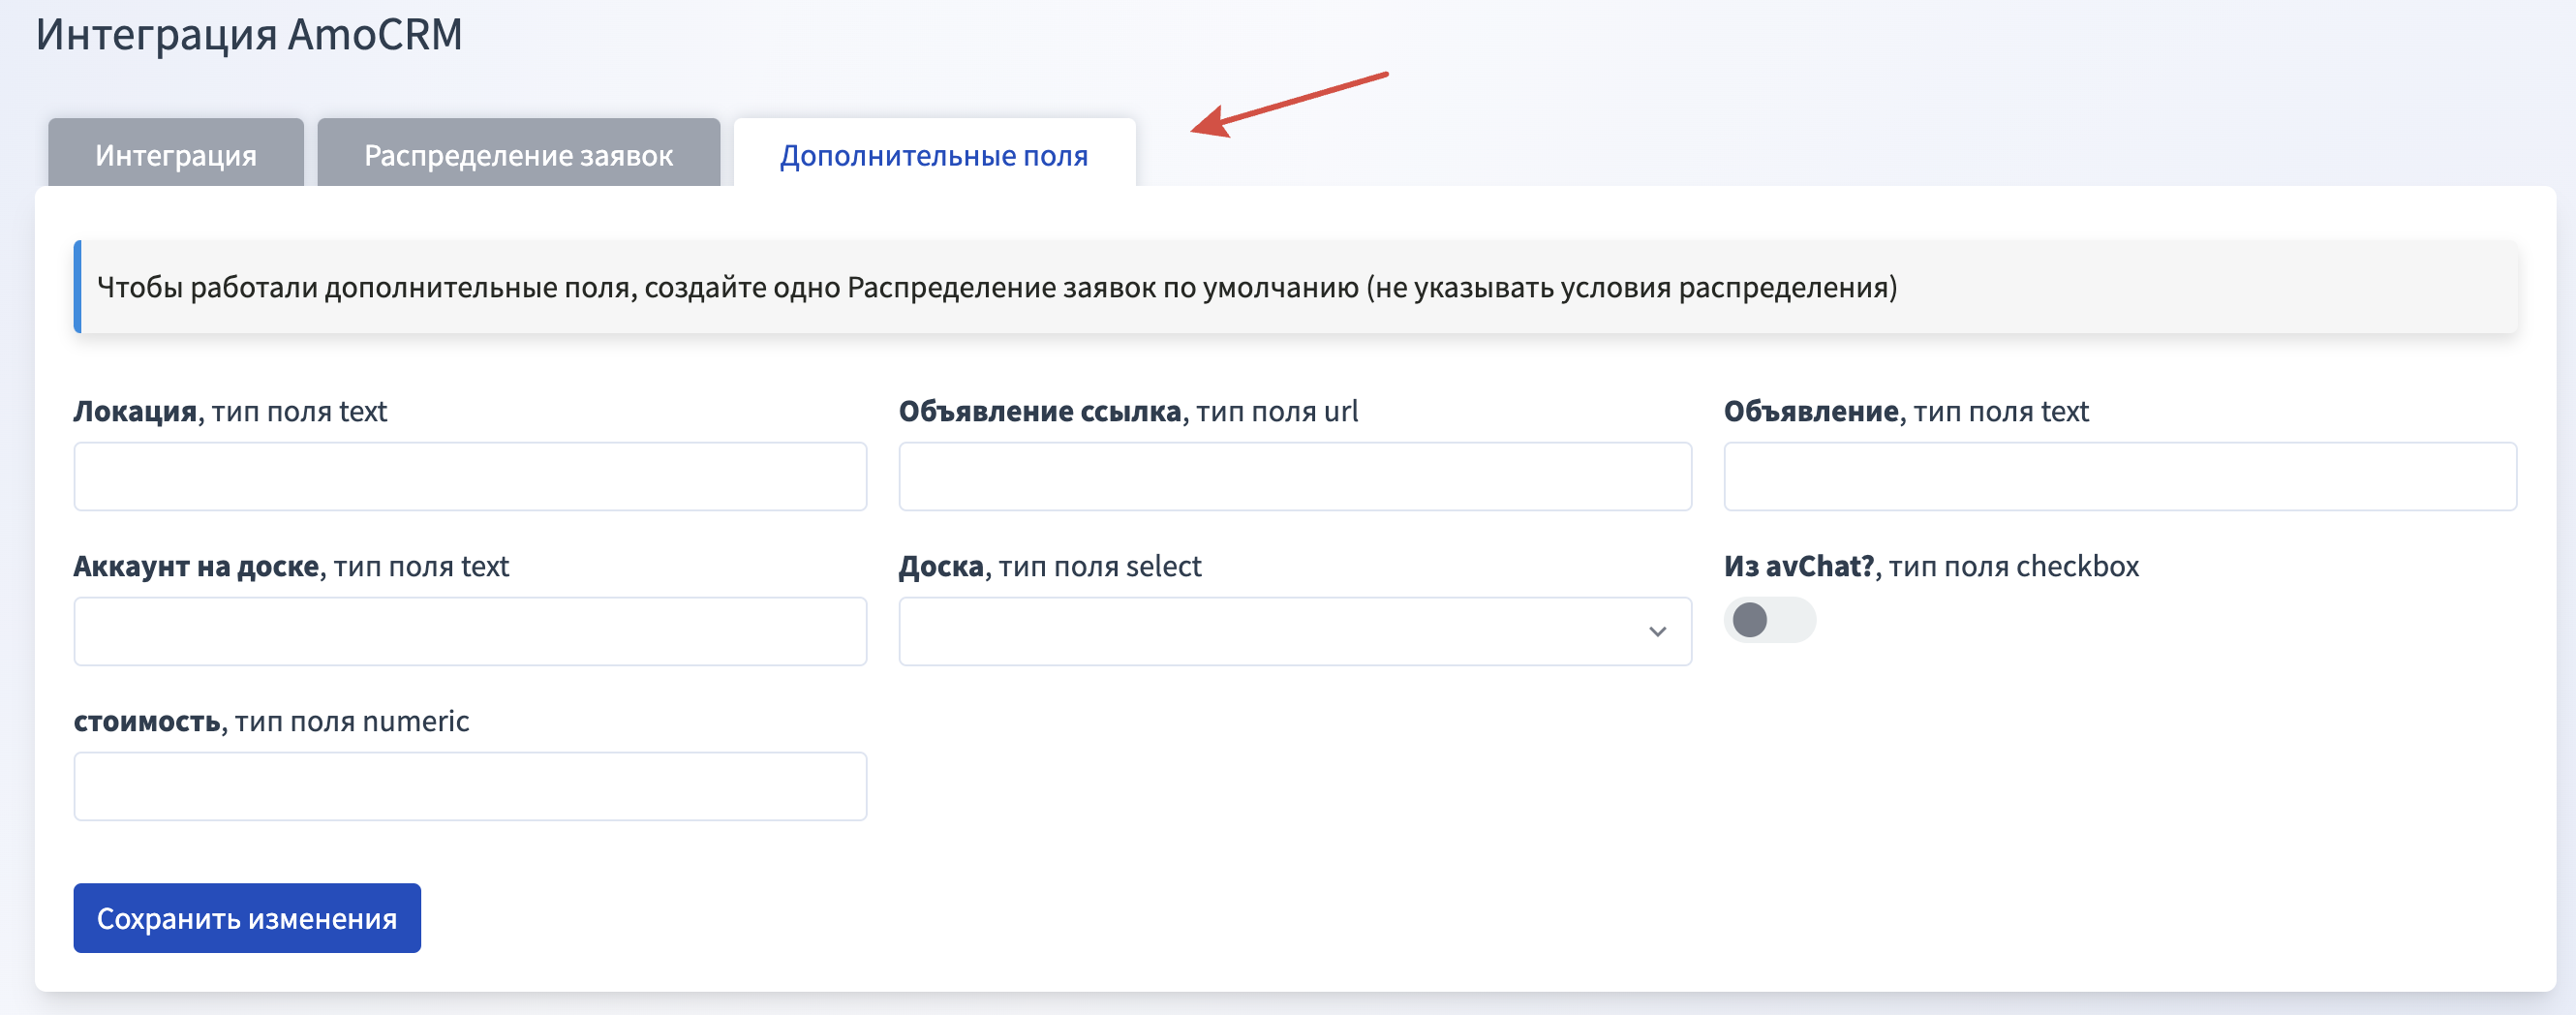
Task: Expand the Доска dropdown chevron
Action: point(1657,631)
